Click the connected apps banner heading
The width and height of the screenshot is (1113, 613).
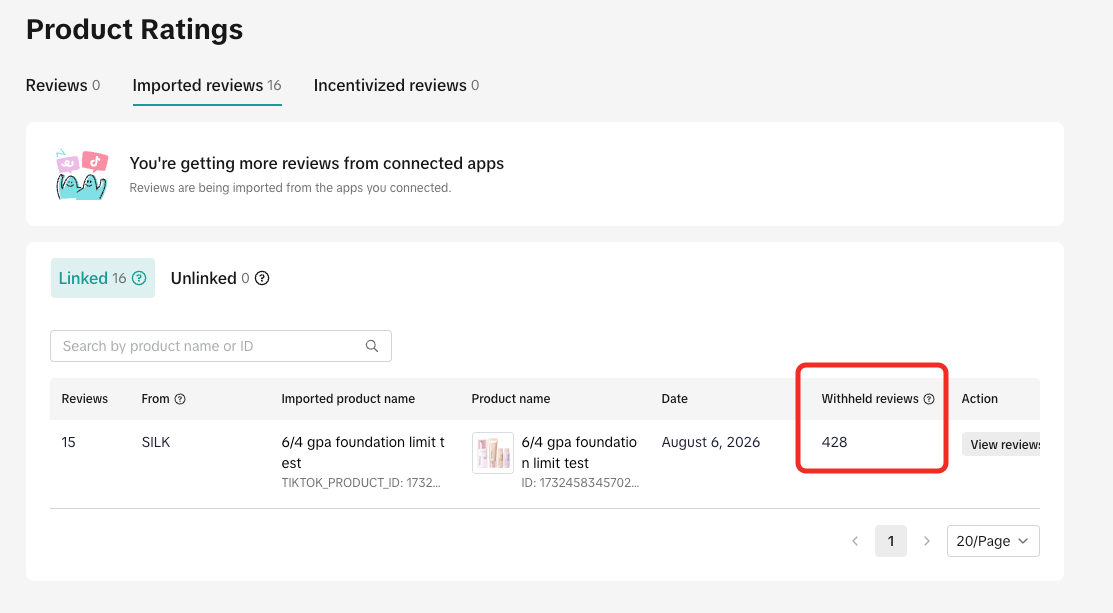(x=317, y=163)
